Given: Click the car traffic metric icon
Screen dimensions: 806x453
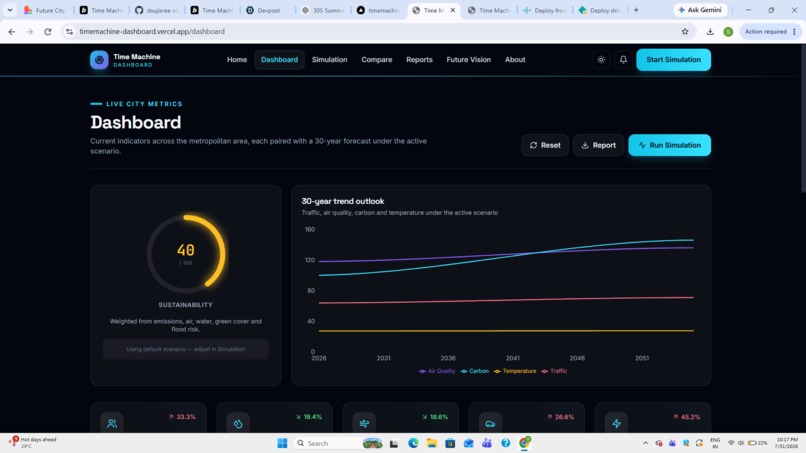Looking at the screenshot, I should pos(490,424).
